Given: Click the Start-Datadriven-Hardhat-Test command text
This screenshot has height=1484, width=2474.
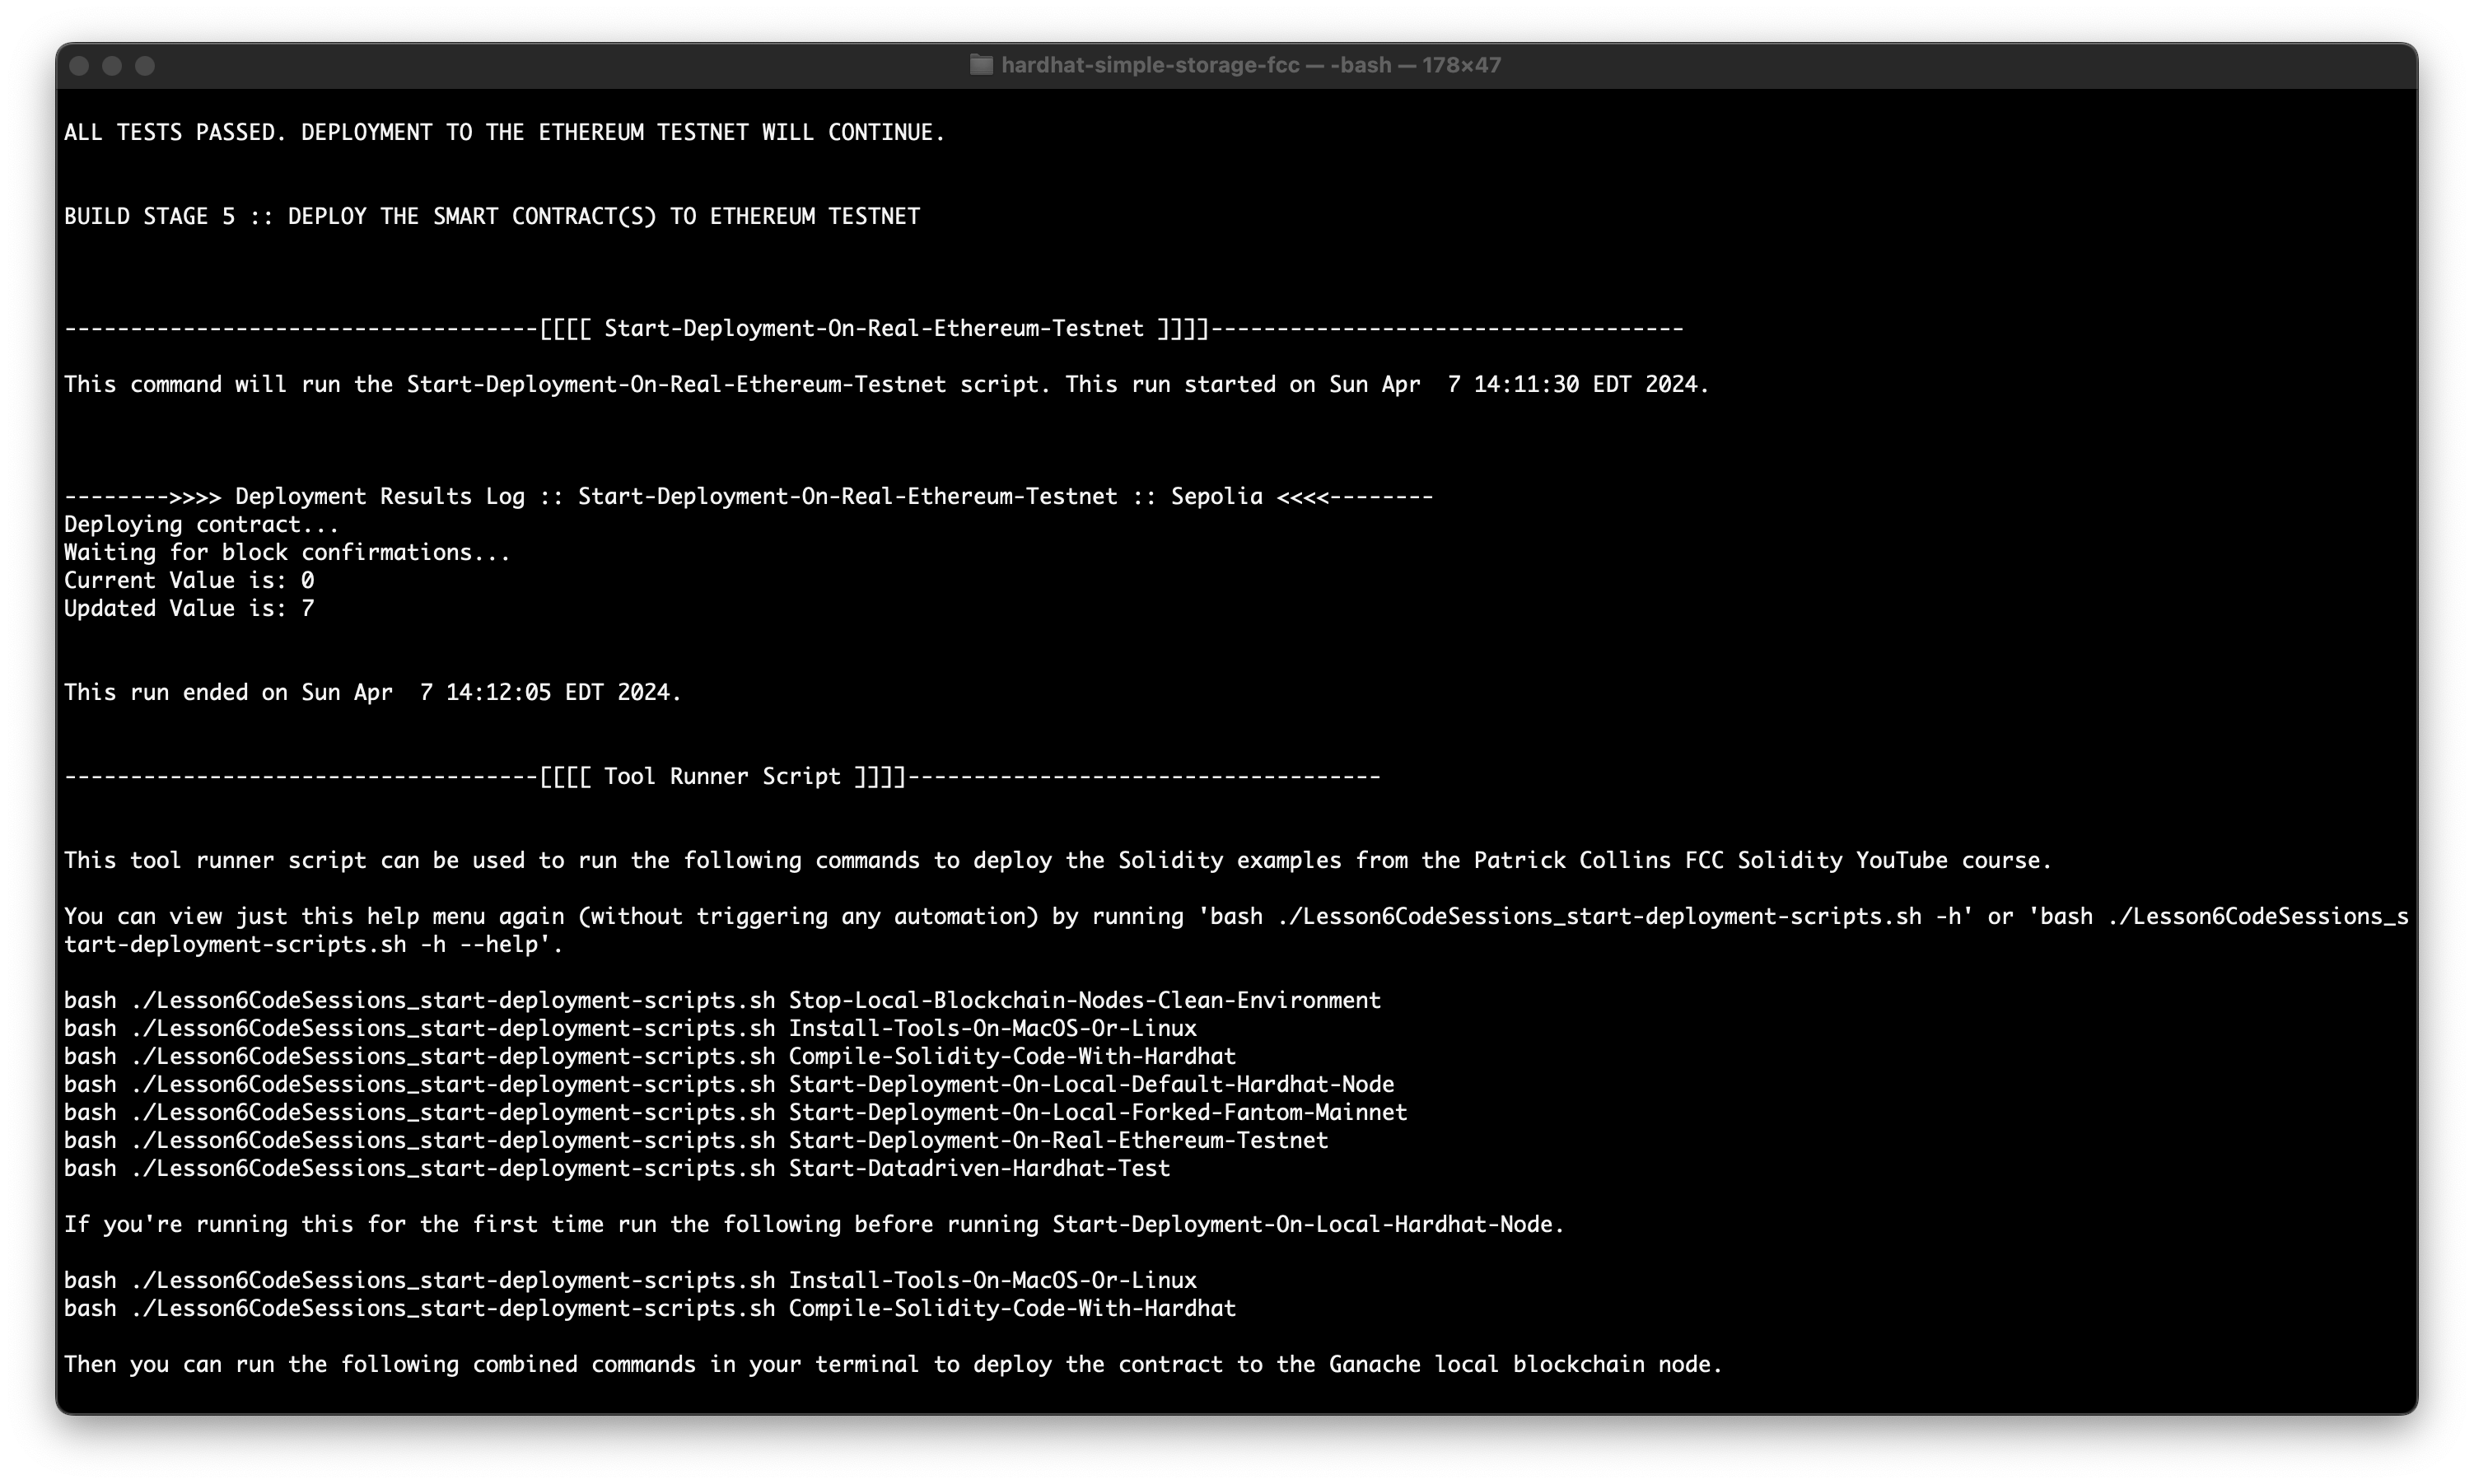Looking at the screenshot, I should coord(978,1169).
